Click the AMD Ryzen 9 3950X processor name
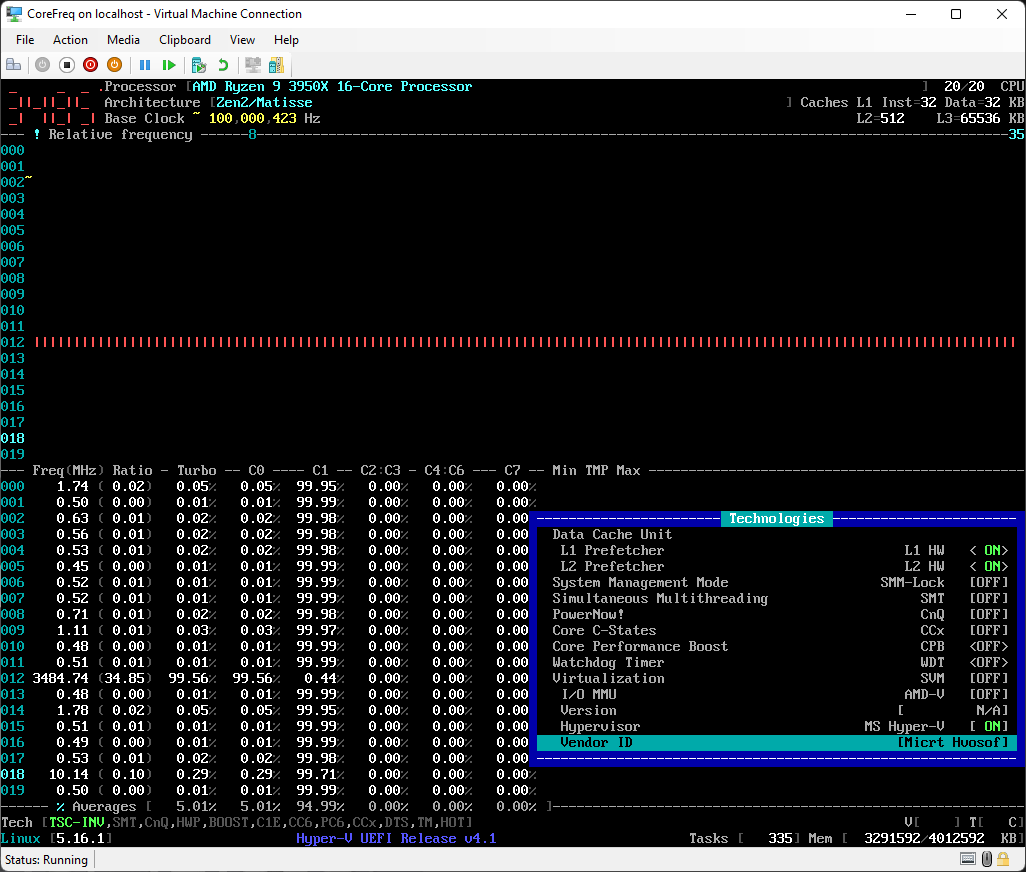The image size is (1026, 872). (332, 86)
